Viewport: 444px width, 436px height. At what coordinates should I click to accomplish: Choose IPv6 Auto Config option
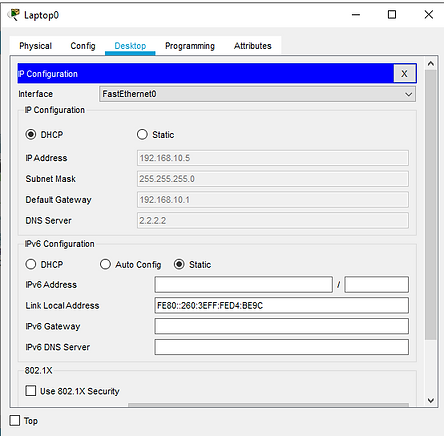(105, 264)
